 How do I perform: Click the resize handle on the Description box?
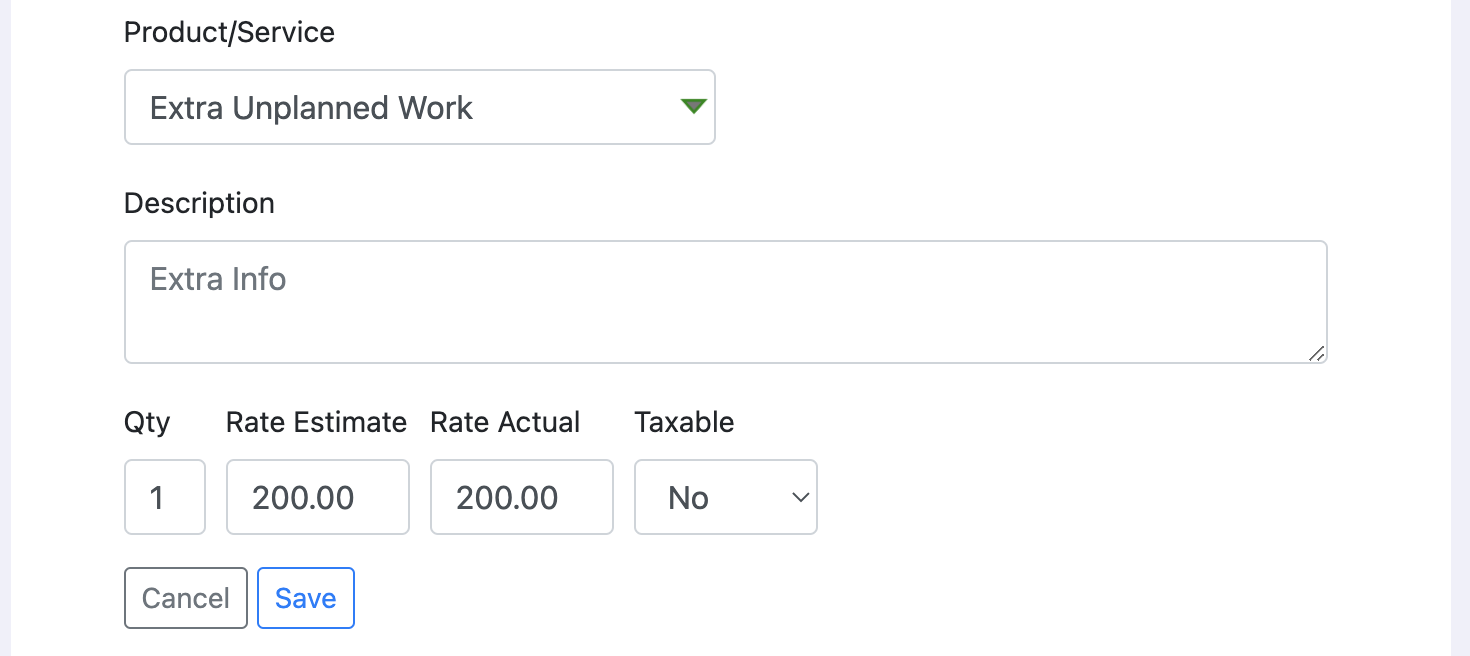tap(1318, 354)
